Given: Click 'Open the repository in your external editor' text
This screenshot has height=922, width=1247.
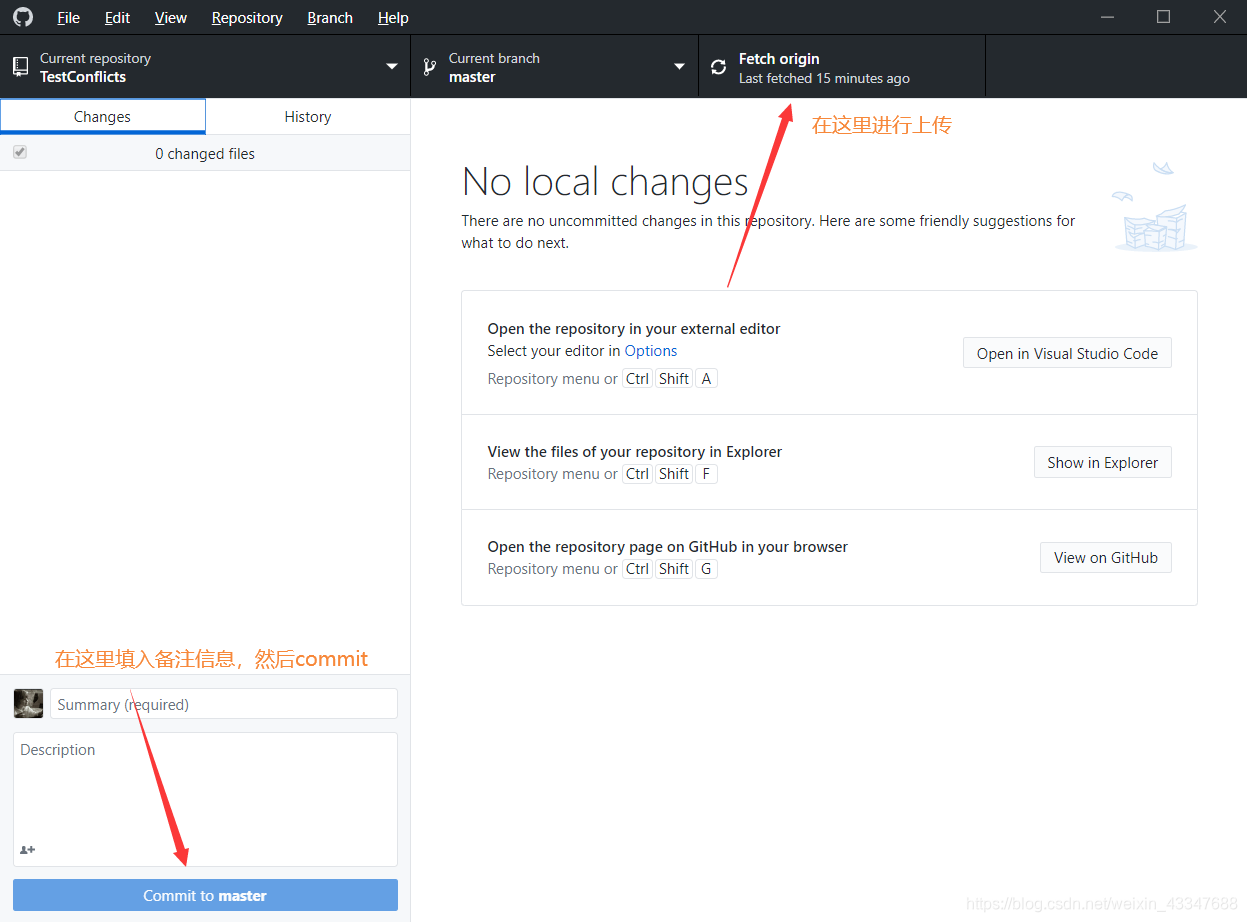Looking at the screenshot, I should click(634, 329).
